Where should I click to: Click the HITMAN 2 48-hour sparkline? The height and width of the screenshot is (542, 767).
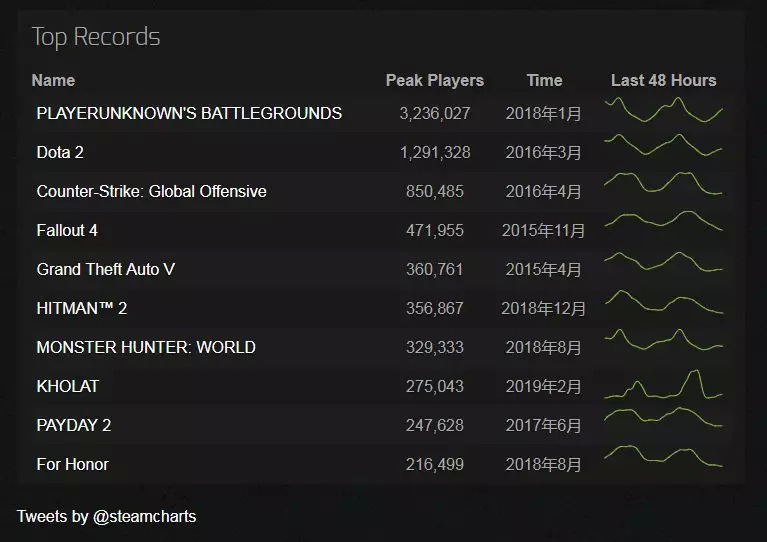663,302
